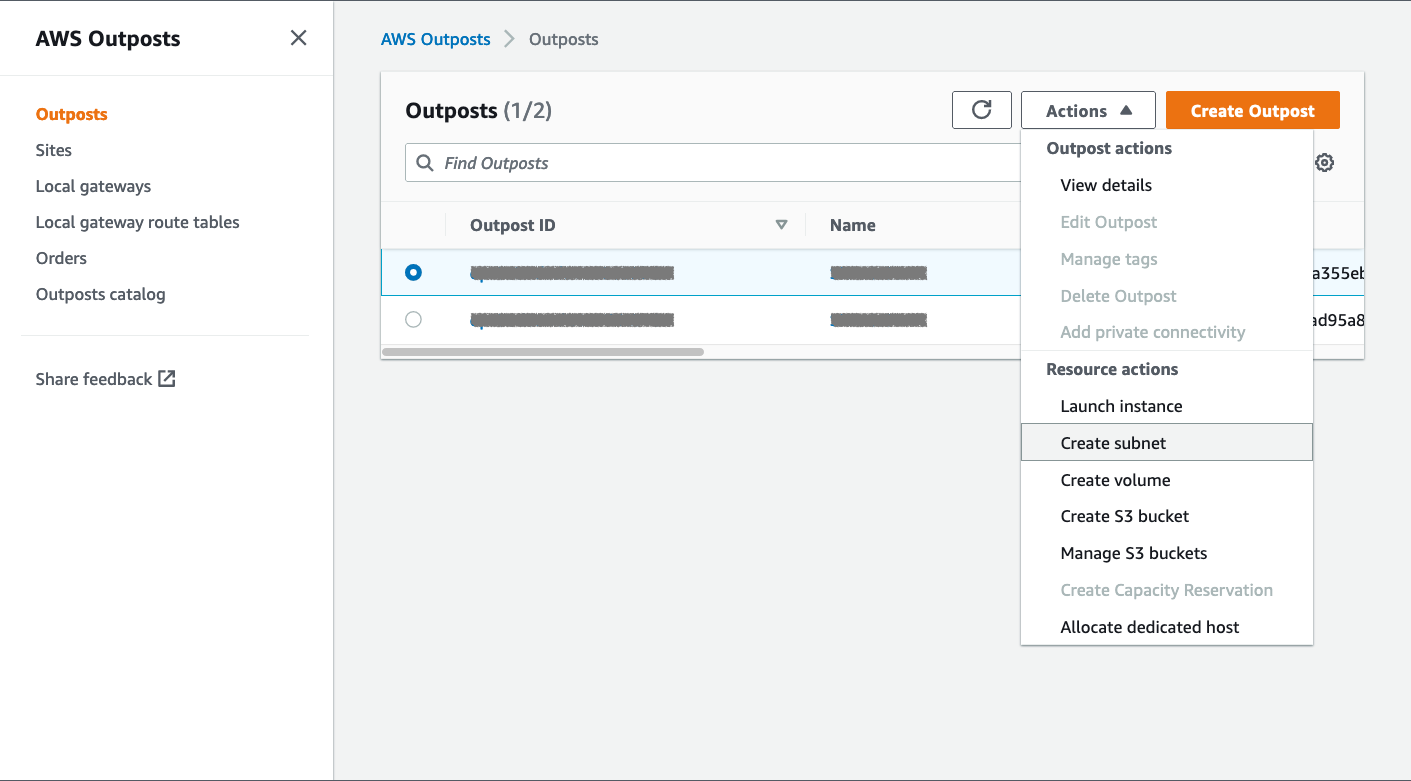Image resolution: width=1411 pixels, height=781 pixels.
Task: Click the external link icon beside Share feedback
Action: click(167, 379)
